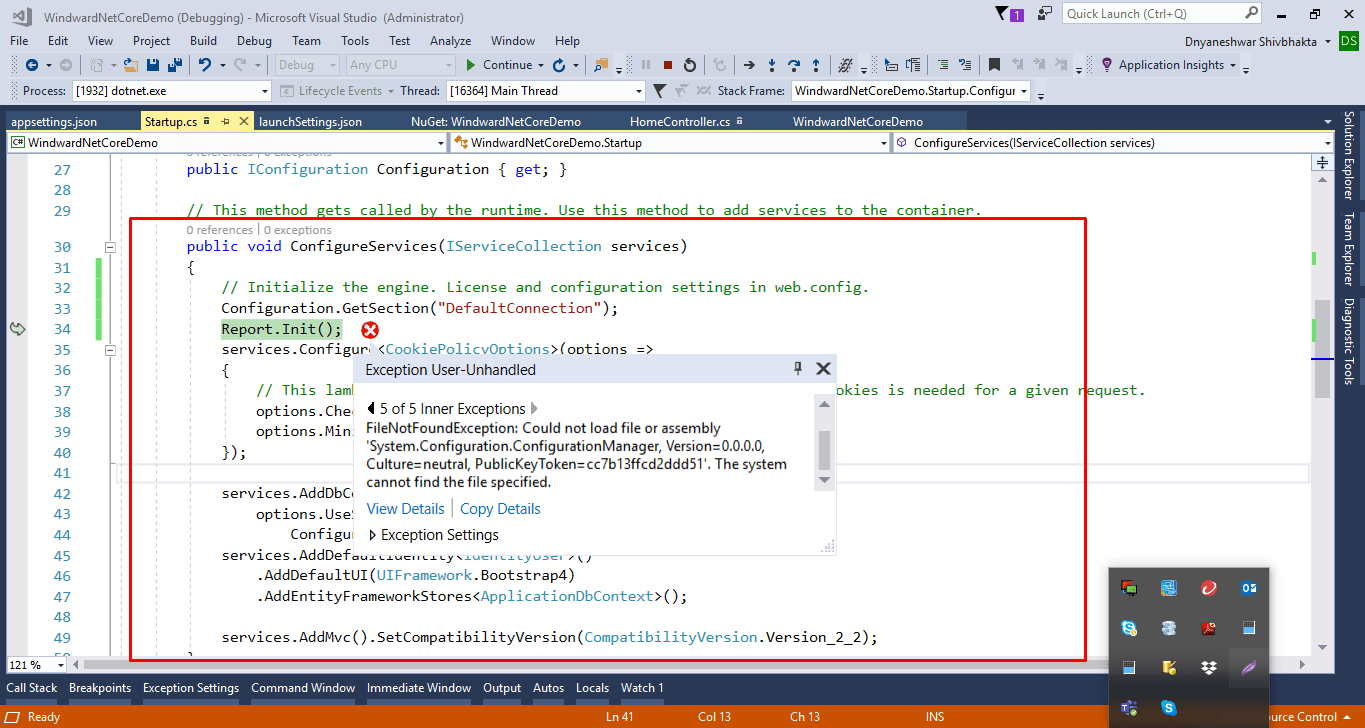
Task: Click the Break All pause icon
Action: click(x=646, y=65)
